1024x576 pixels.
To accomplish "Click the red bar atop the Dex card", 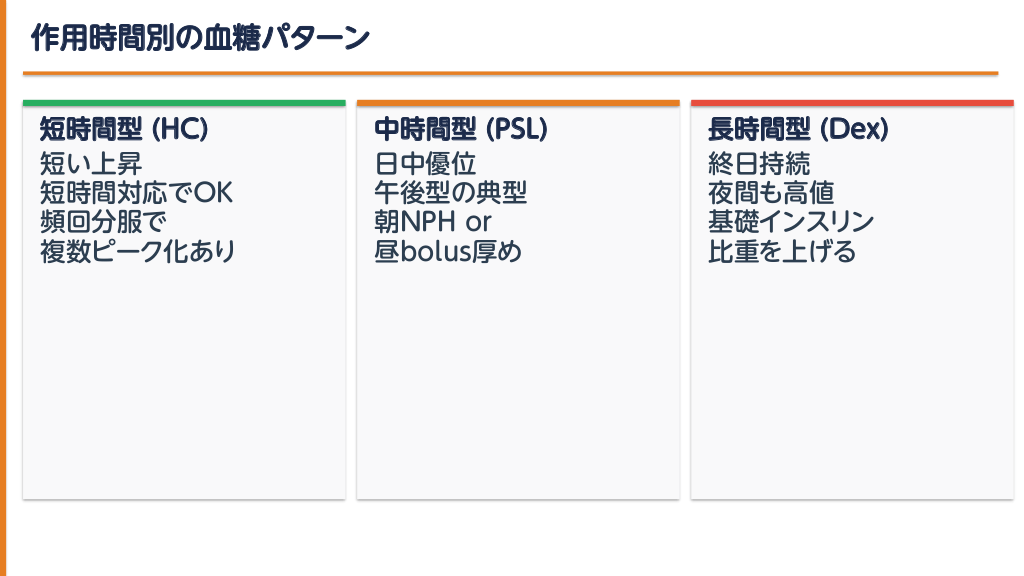I will [x=852, y=103].
